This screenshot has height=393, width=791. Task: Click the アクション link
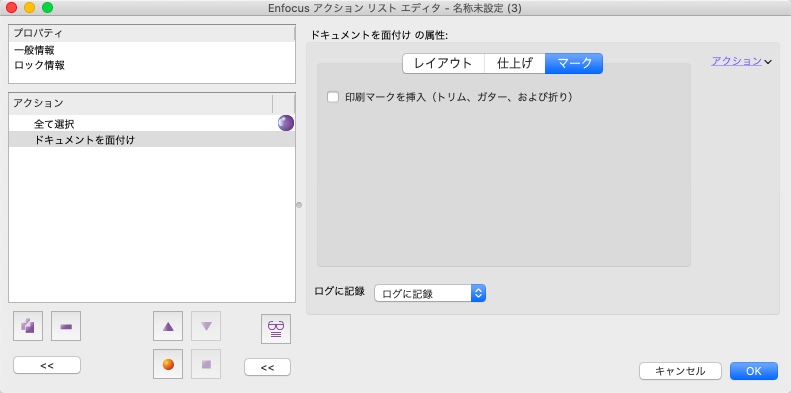pyautogui.click(x=737, y=61)
